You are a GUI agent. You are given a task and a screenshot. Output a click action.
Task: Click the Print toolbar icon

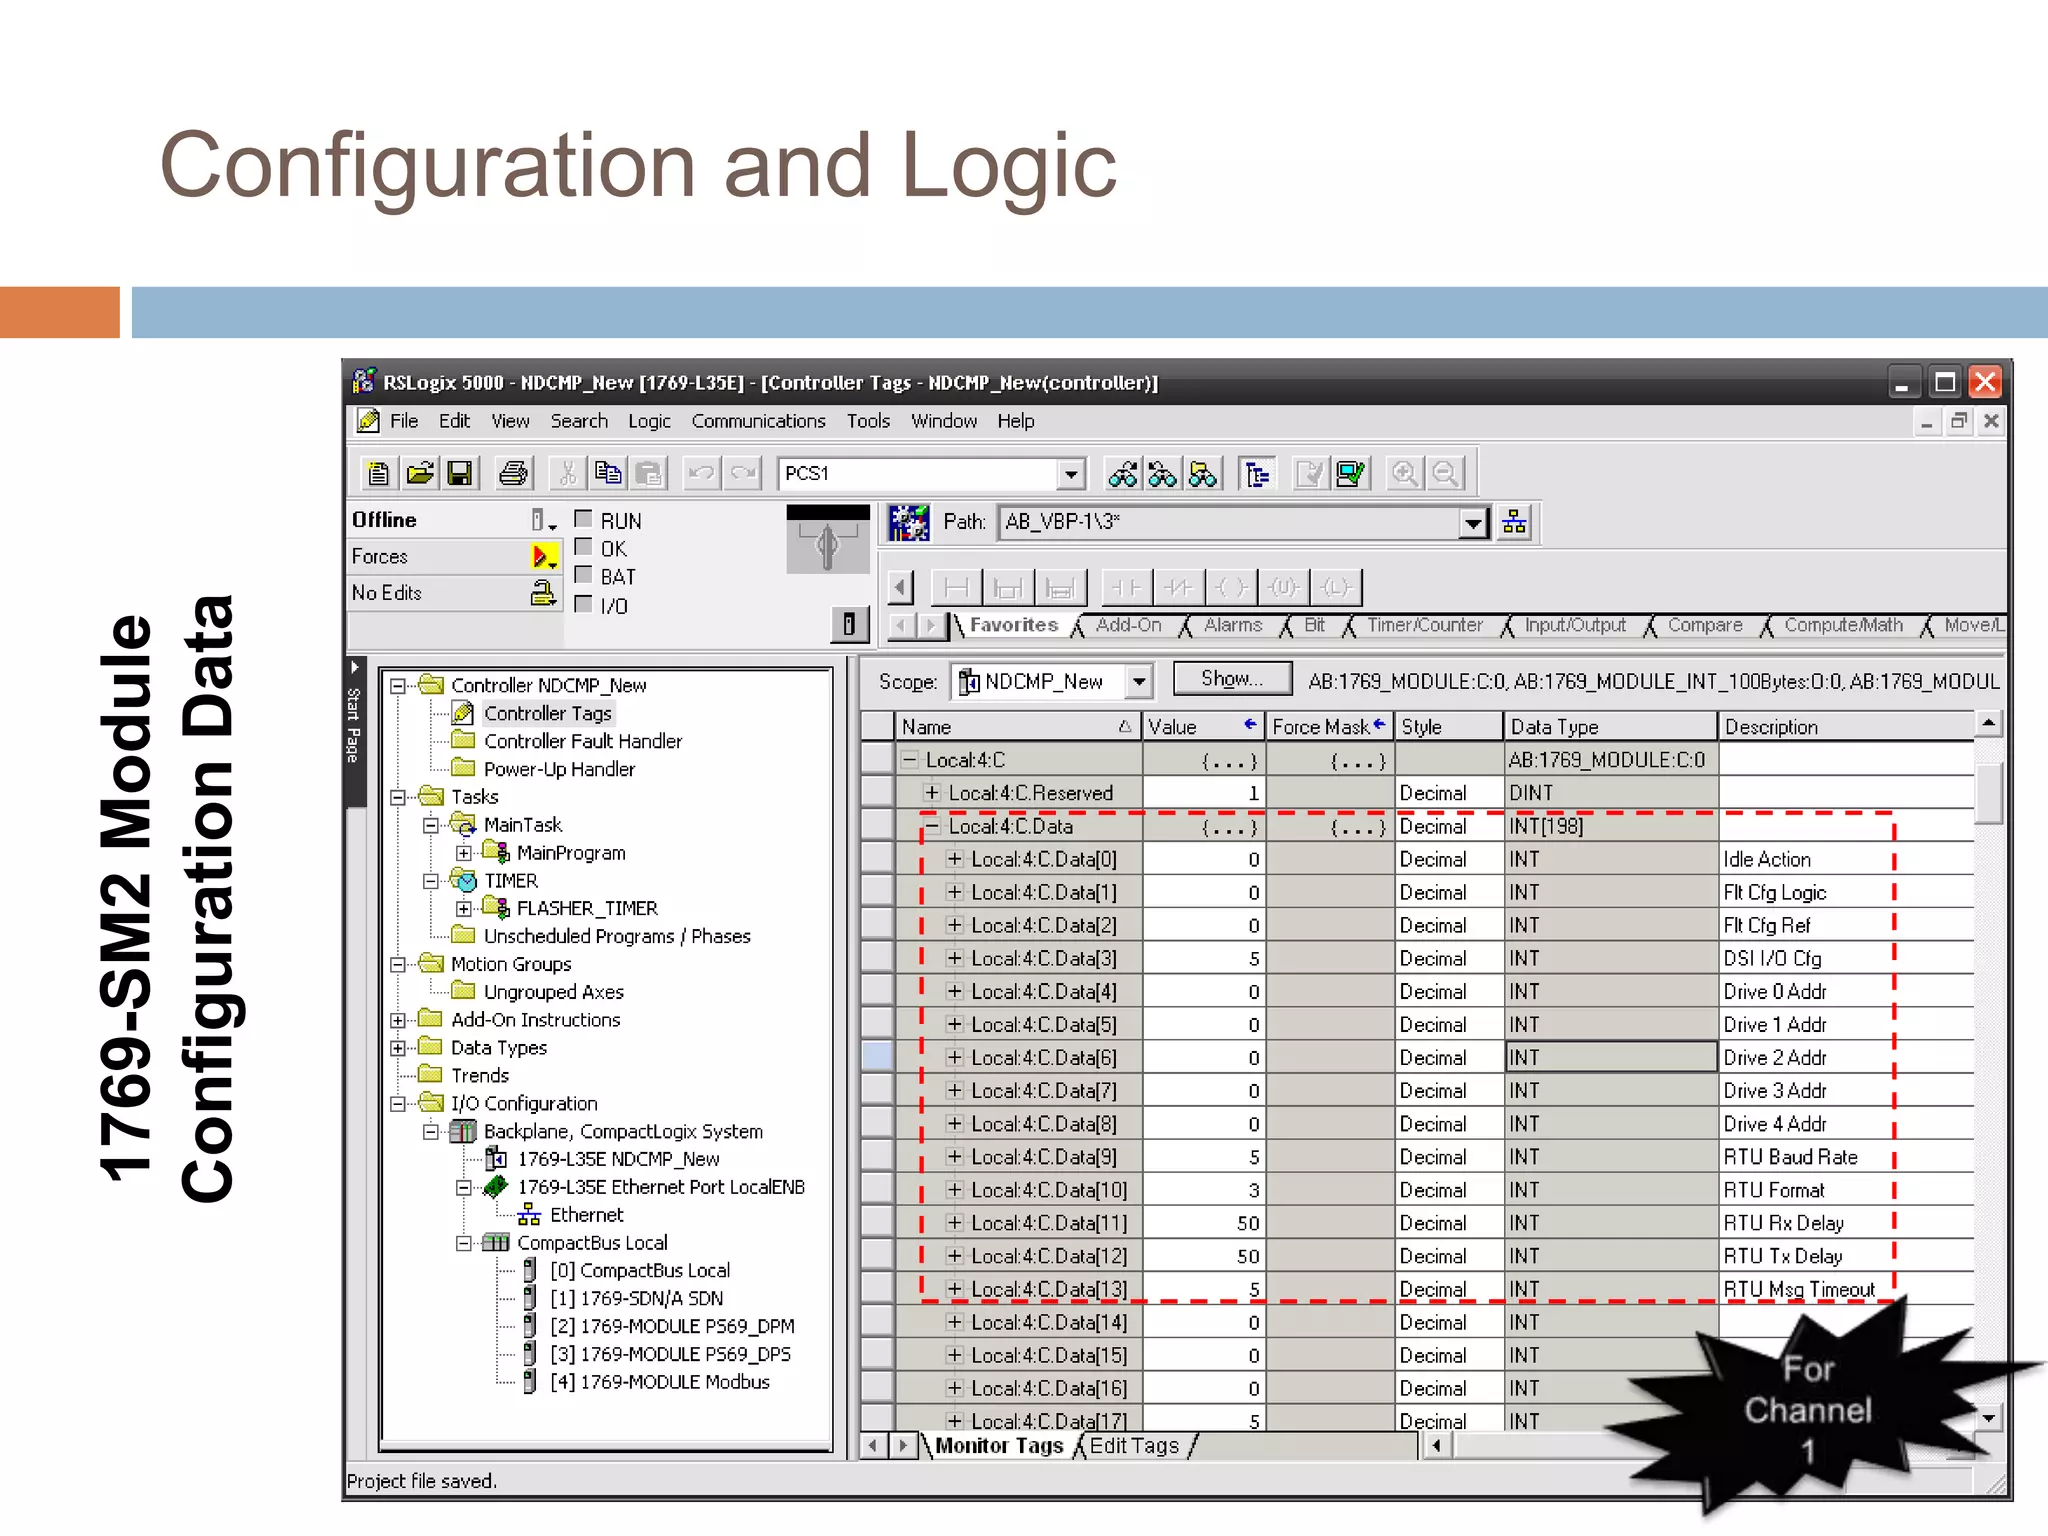click(513, 473)
